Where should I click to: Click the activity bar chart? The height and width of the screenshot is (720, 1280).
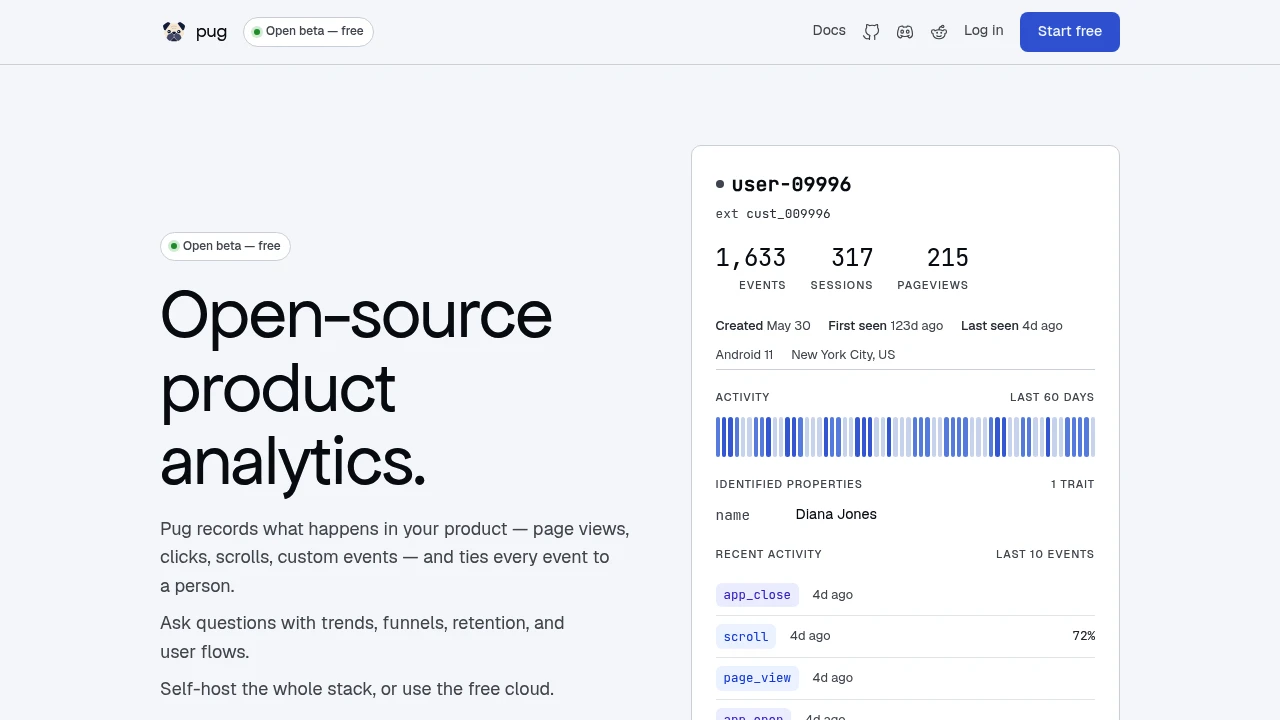tap(905, 437)
